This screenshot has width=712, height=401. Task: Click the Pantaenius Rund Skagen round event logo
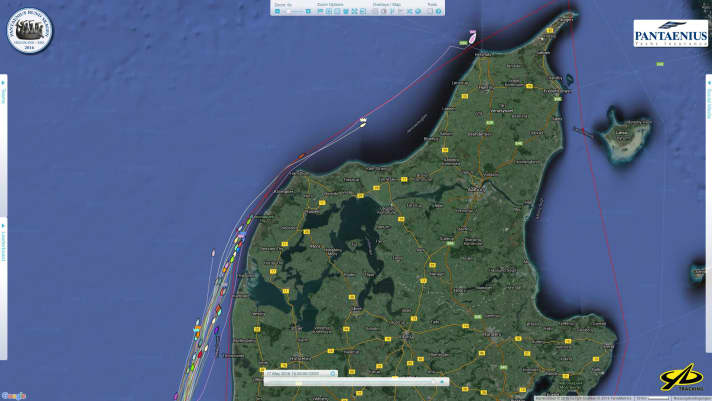point(29,30)
